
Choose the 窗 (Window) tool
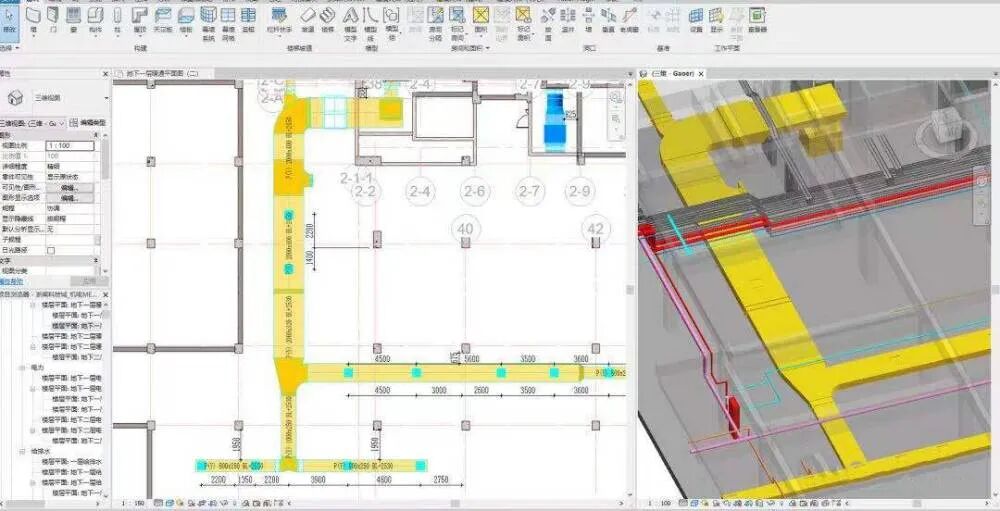coord(74,20)
